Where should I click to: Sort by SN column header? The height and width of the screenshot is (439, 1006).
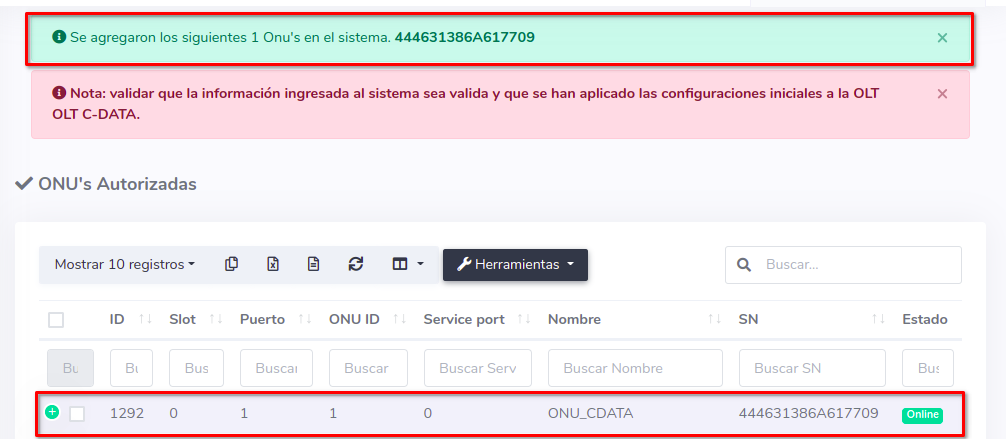(x=811, y=319)
